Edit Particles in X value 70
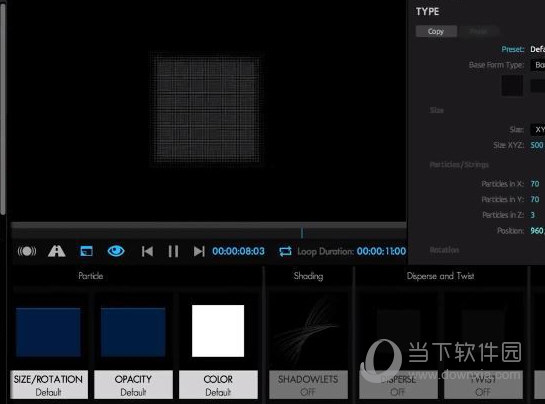The height and width of the screenshot is (404, 545). click(535, 184)
